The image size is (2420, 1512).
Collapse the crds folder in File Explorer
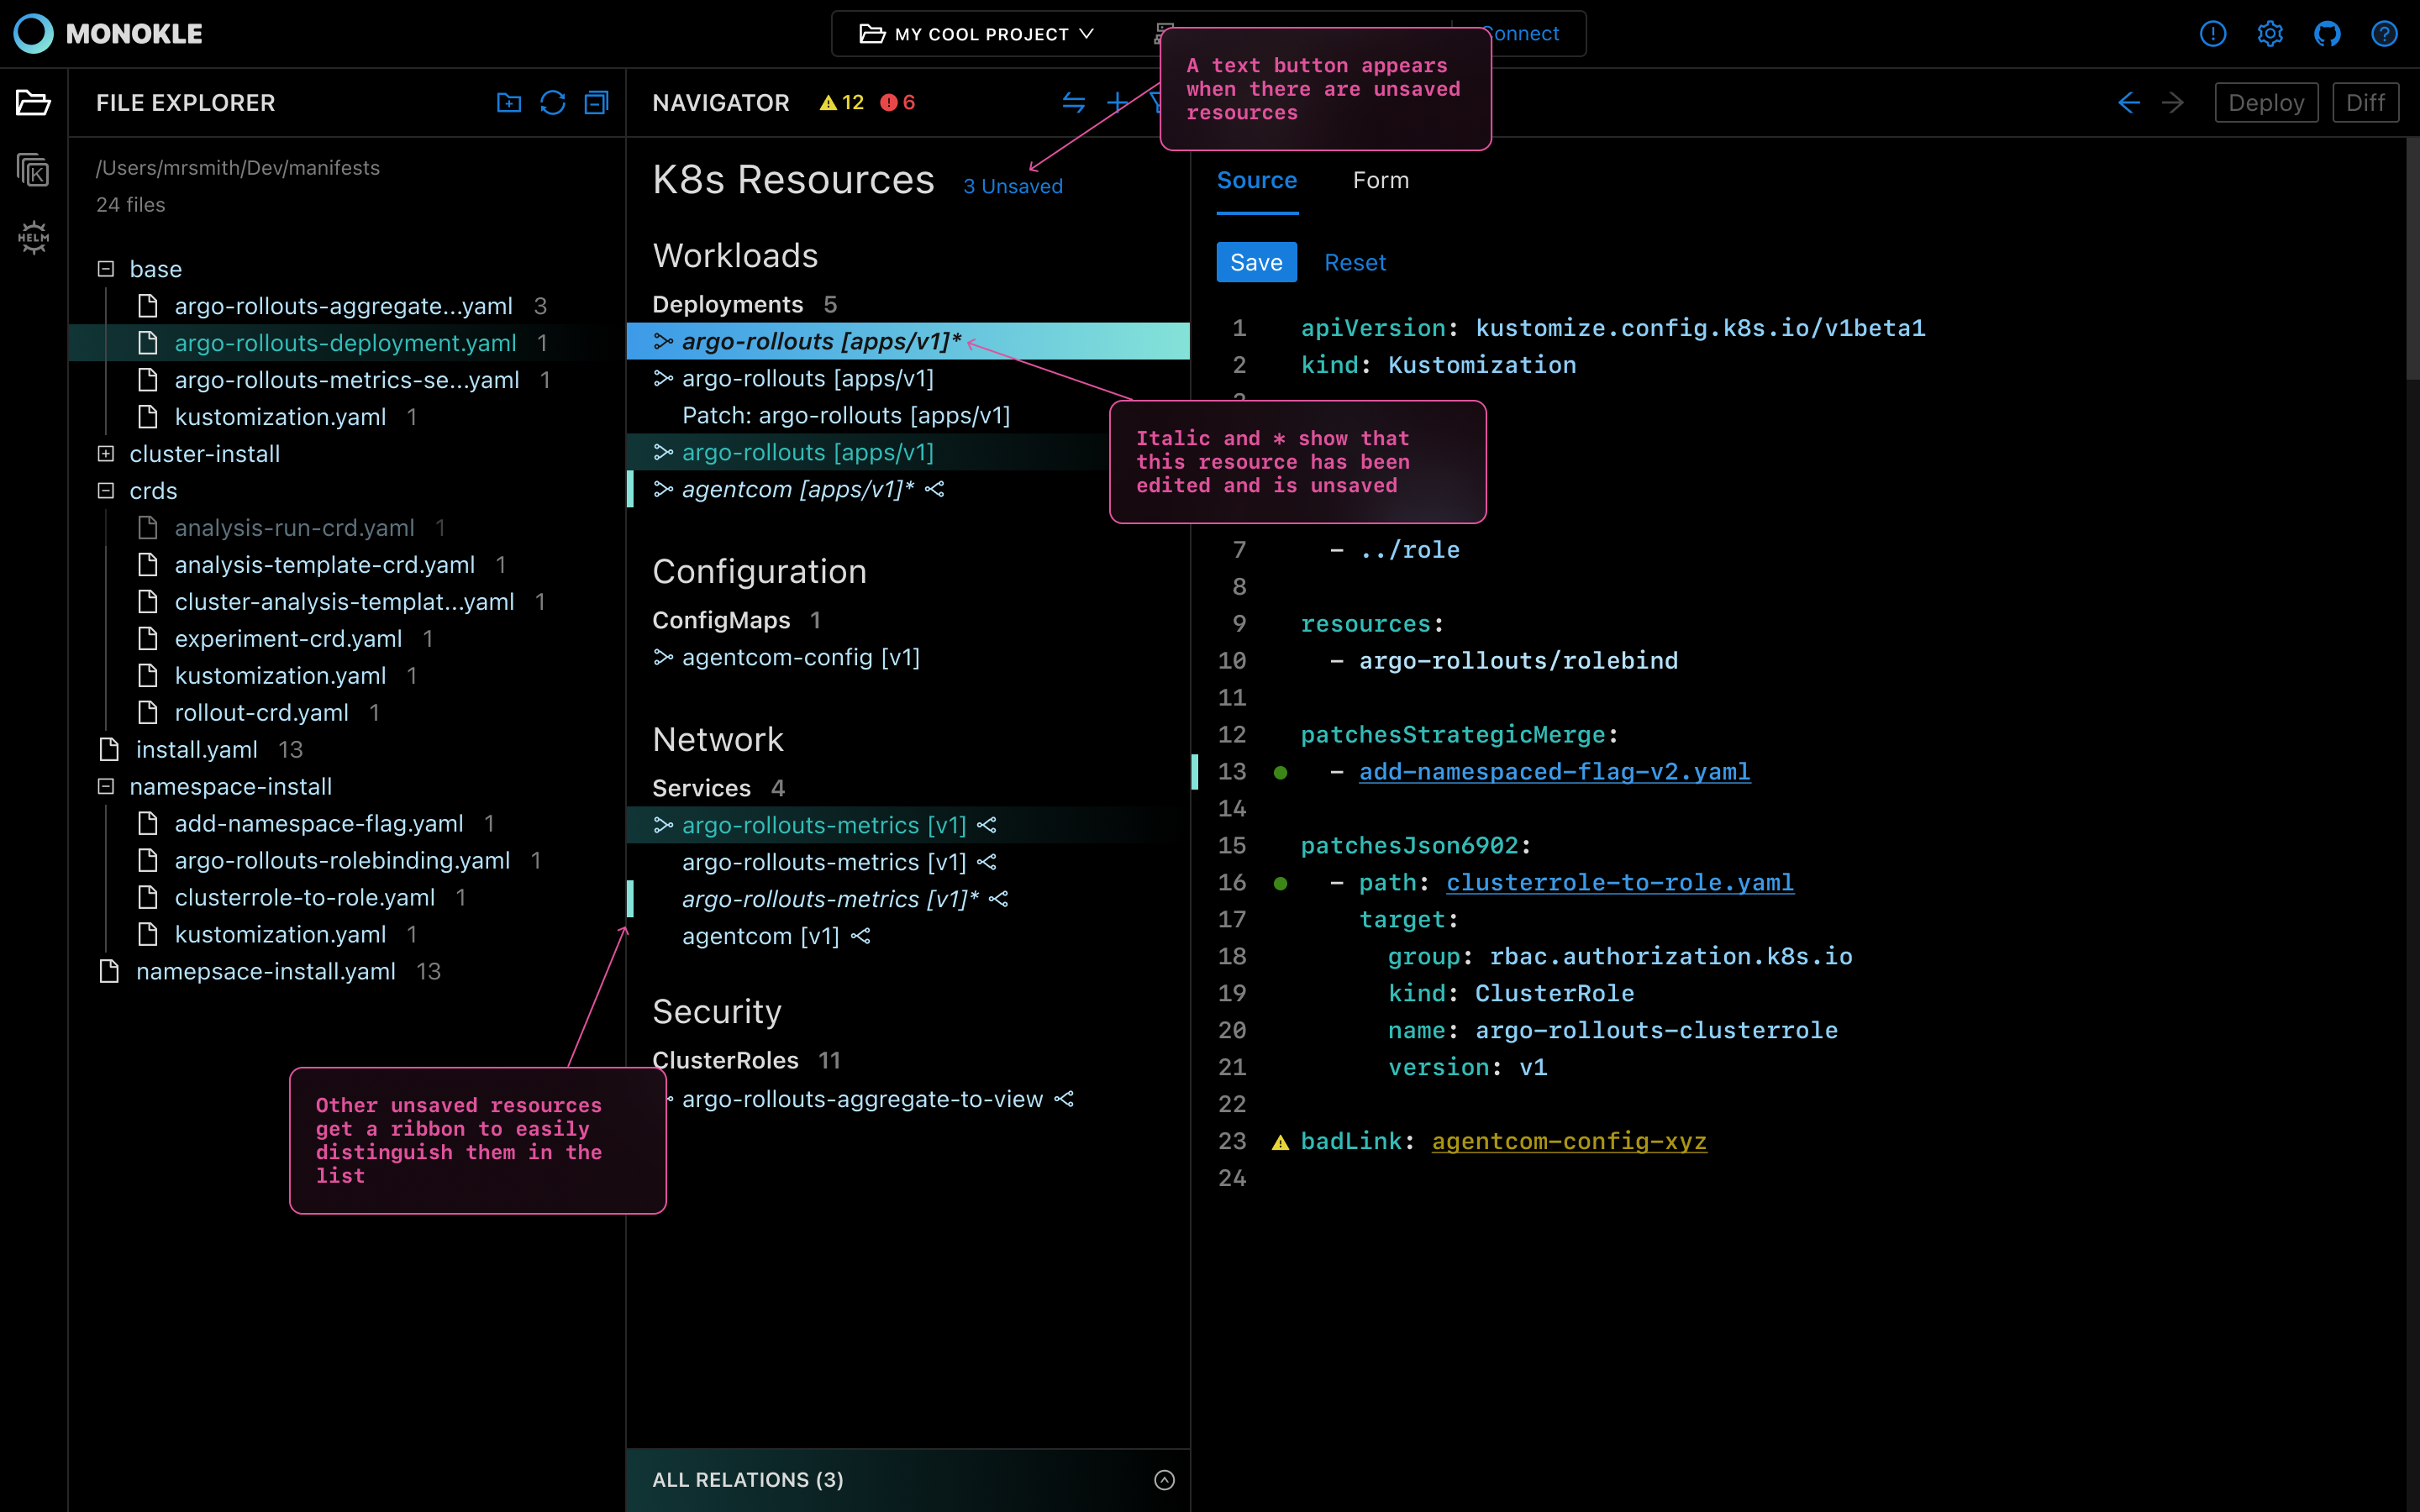tap(106, 490)
